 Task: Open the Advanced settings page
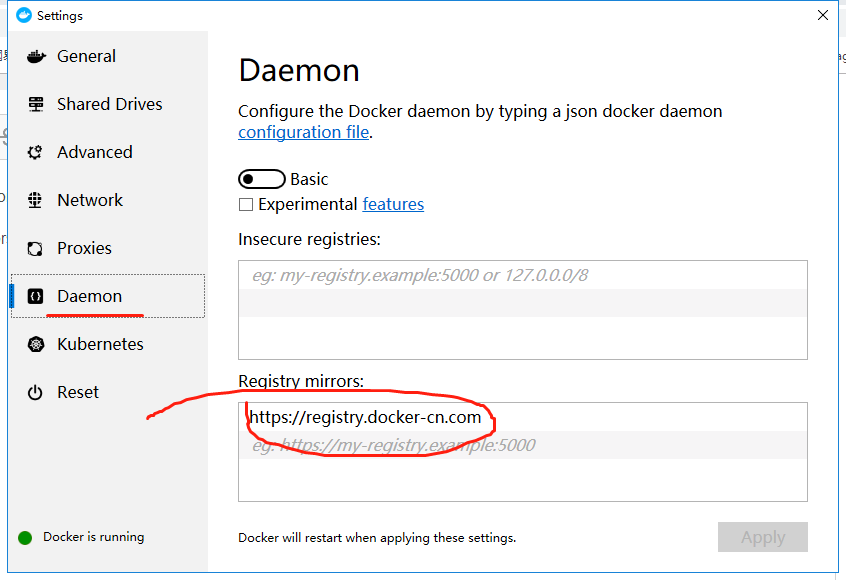pyautogui.click(x=108, y=152)
